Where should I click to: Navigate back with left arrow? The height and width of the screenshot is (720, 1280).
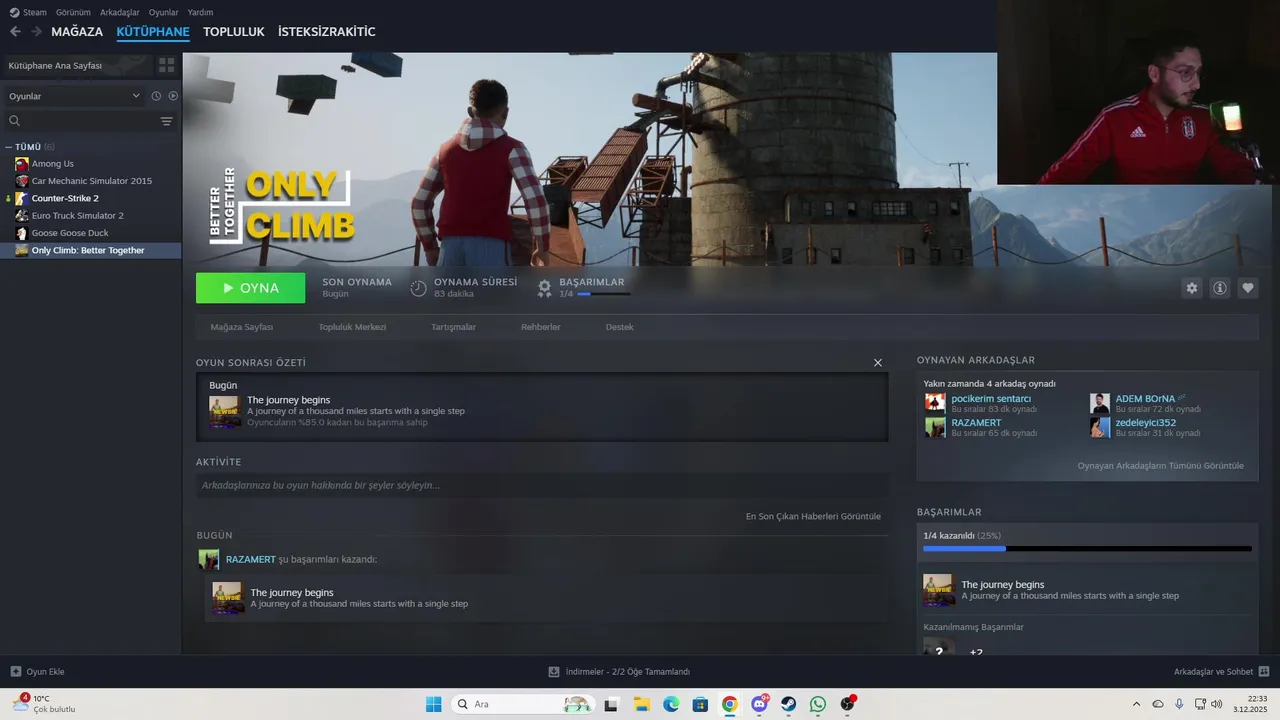click(x=15, y=32)
